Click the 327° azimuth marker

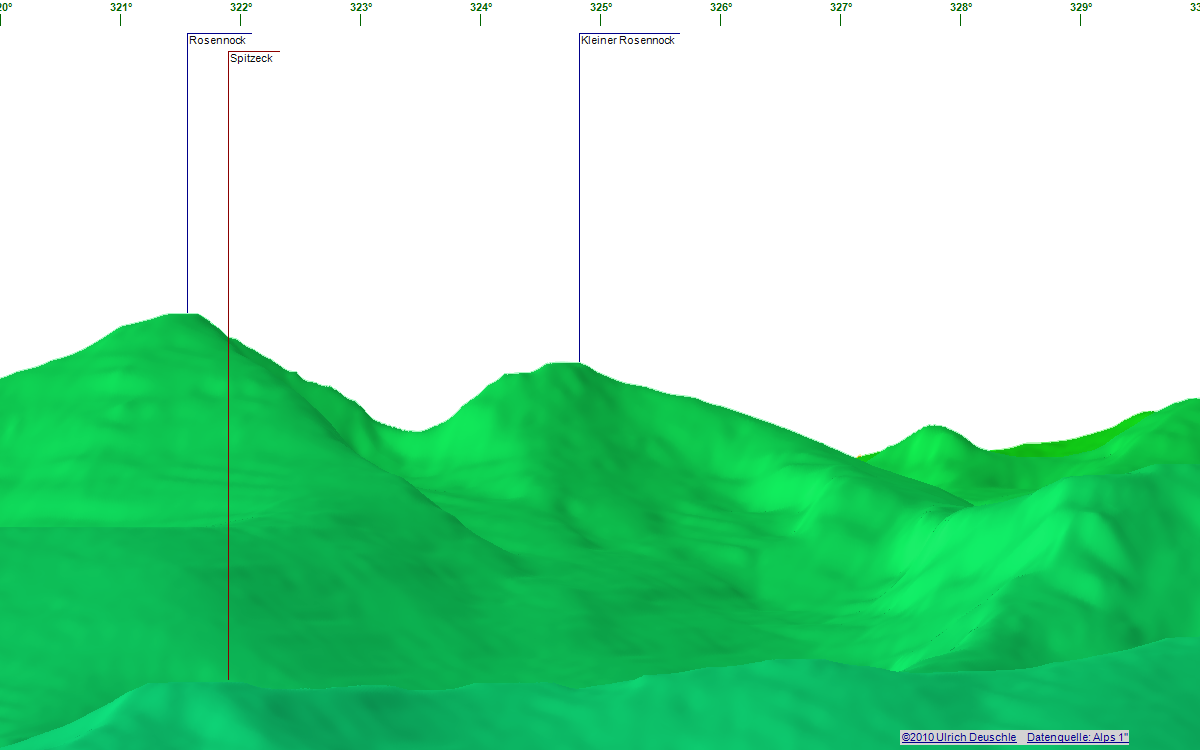(841, 8)
